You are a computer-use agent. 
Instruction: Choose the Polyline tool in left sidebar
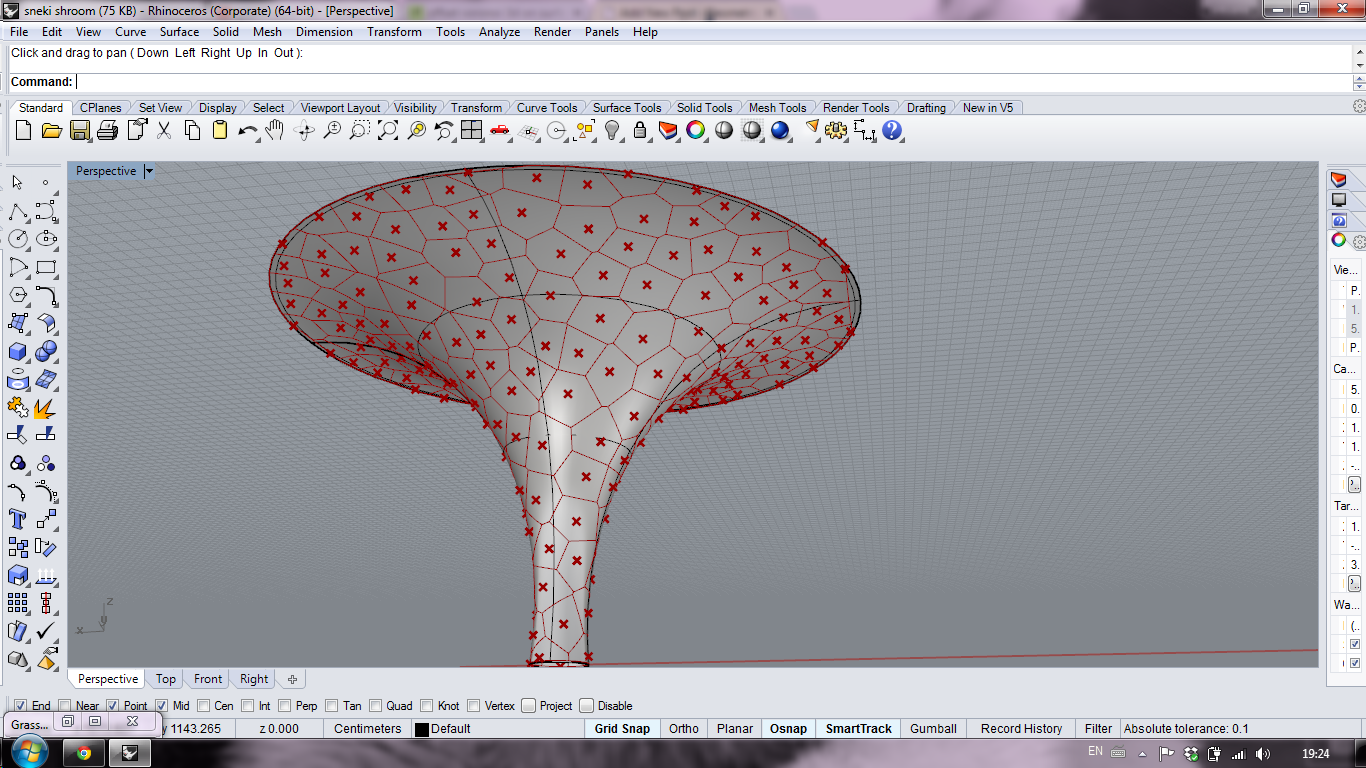pyautogui.click(x=17, y=211)
